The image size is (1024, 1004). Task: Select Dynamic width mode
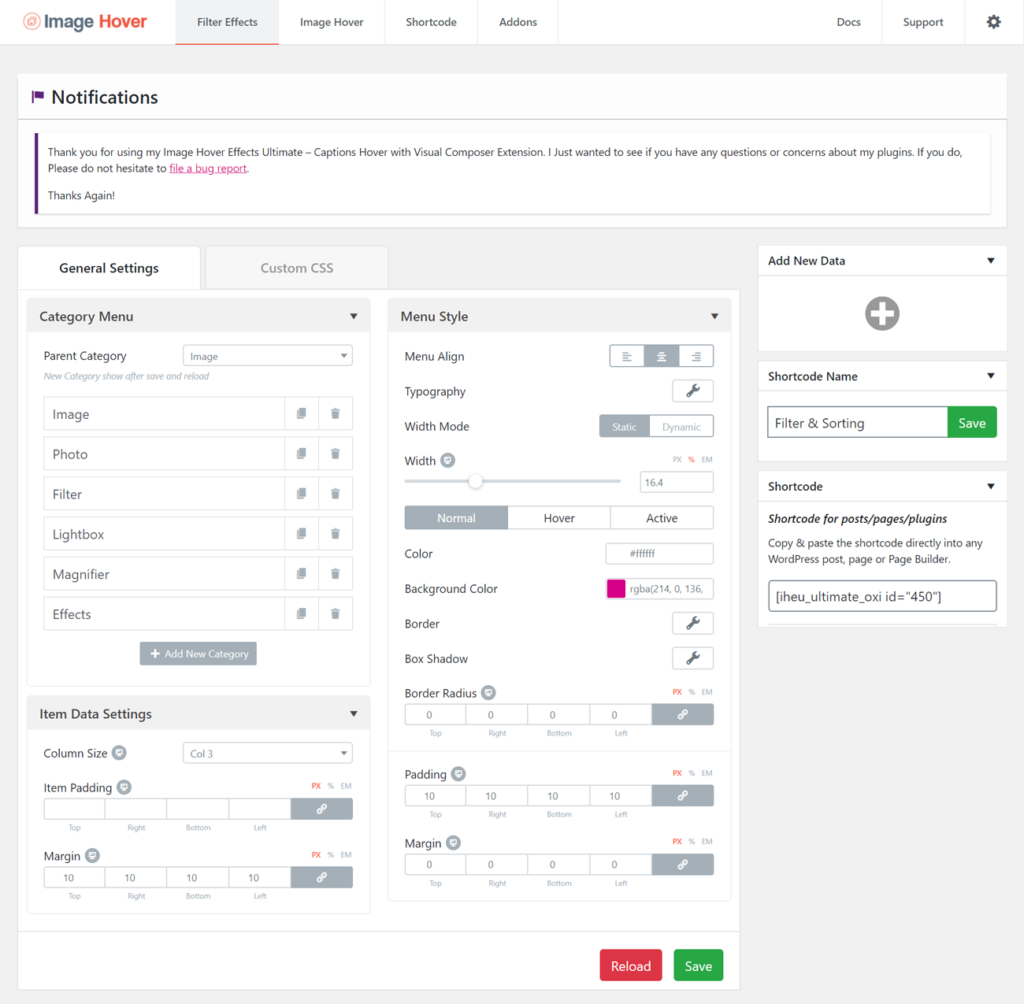coord(681,427)
